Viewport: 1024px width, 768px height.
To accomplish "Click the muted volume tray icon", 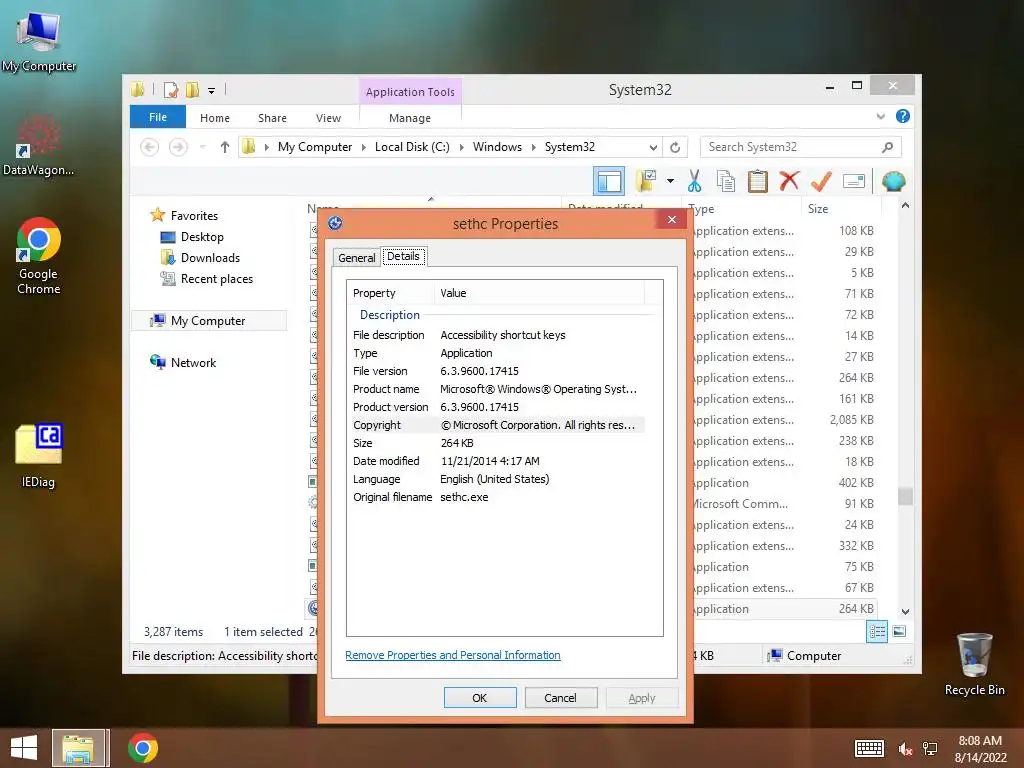I will 904,749.
